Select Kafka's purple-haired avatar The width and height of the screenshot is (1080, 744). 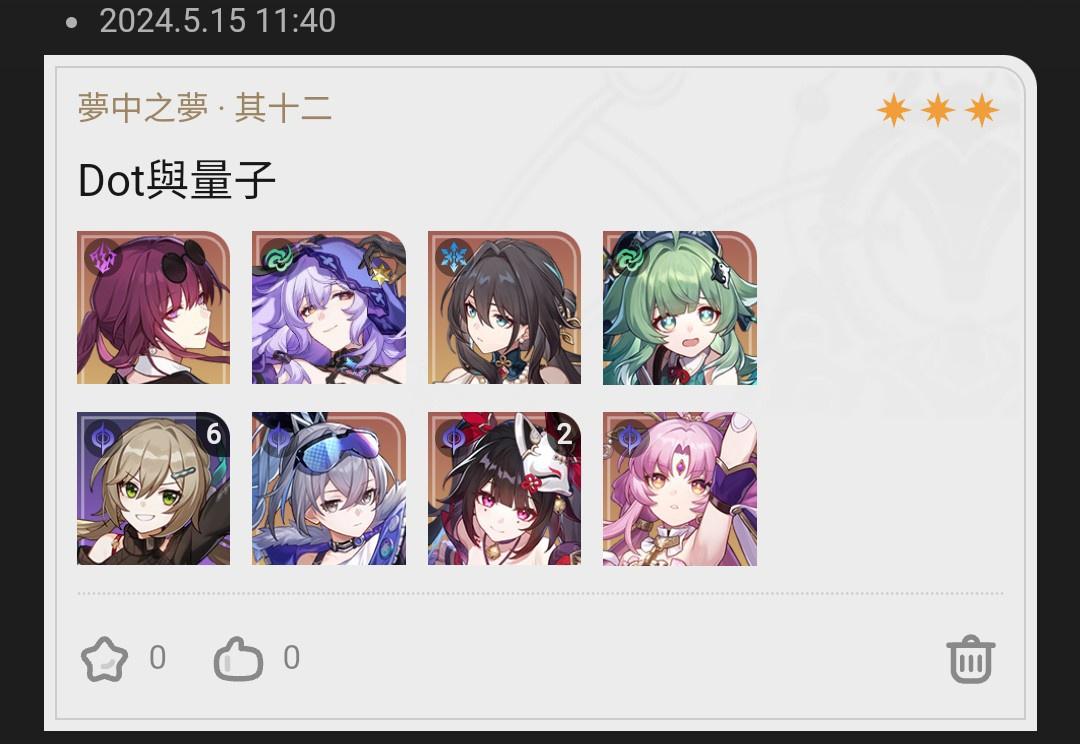pos(154,307)
